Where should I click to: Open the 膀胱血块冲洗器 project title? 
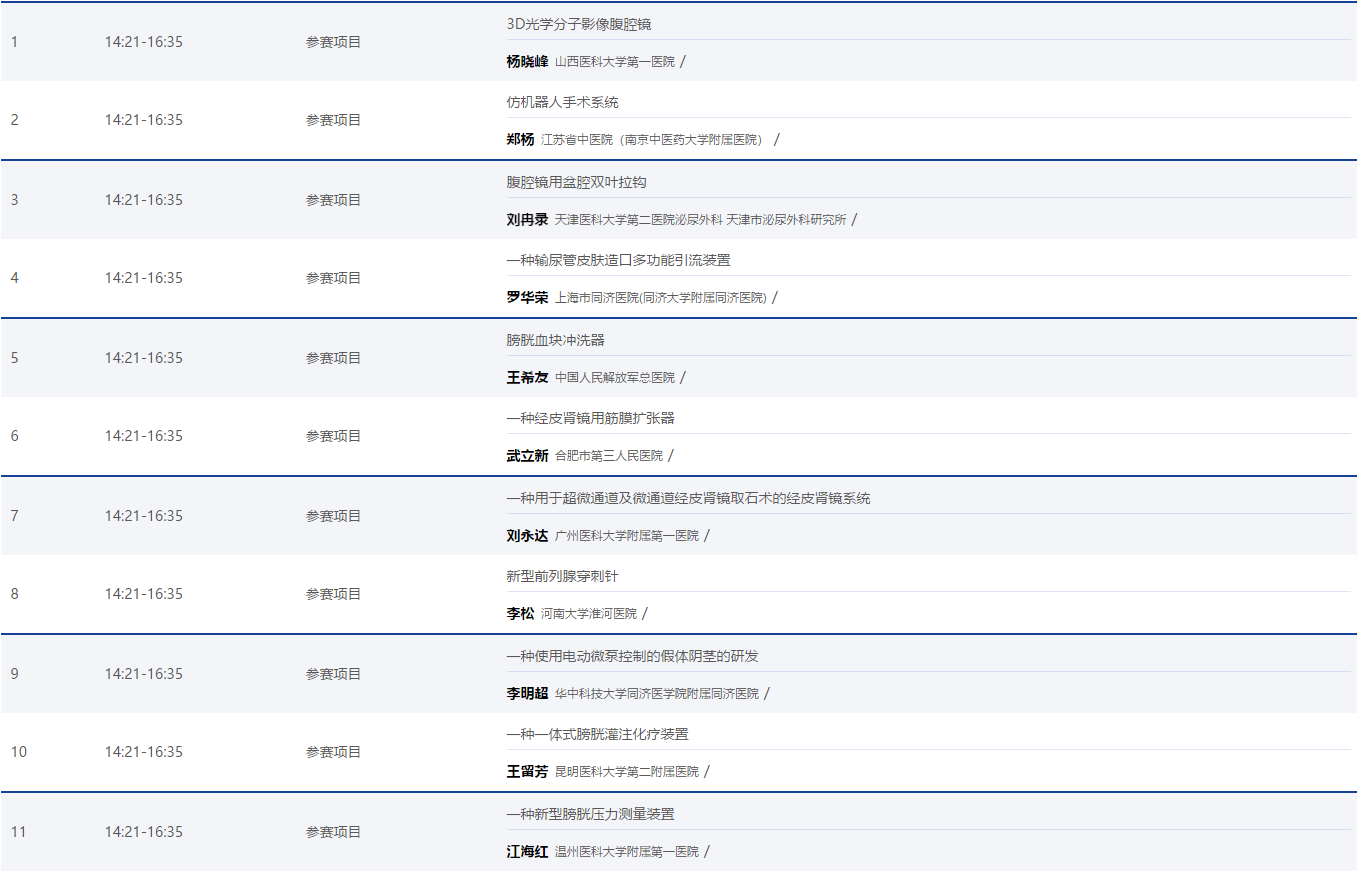(x=555, y=340)
